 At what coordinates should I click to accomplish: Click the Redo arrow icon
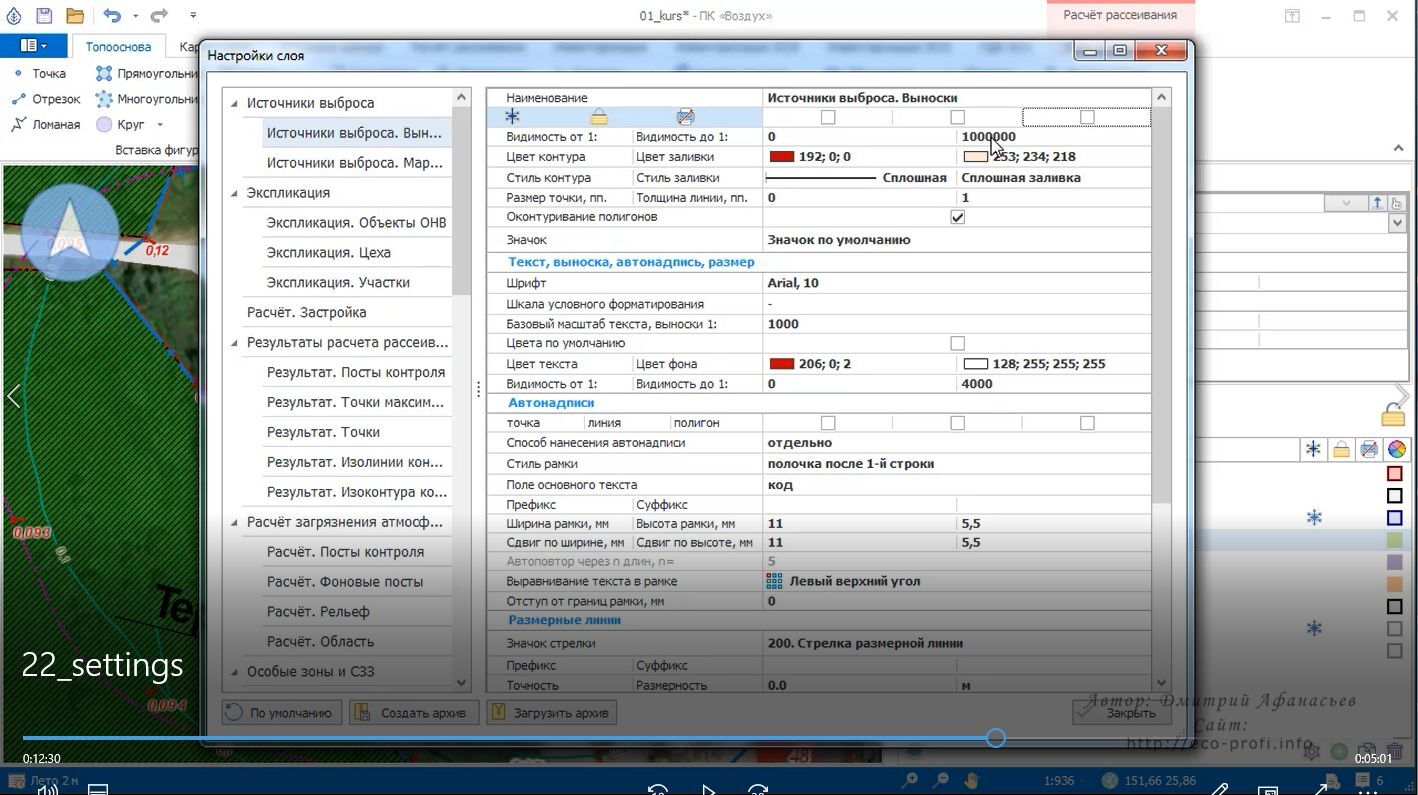point(159,15)
